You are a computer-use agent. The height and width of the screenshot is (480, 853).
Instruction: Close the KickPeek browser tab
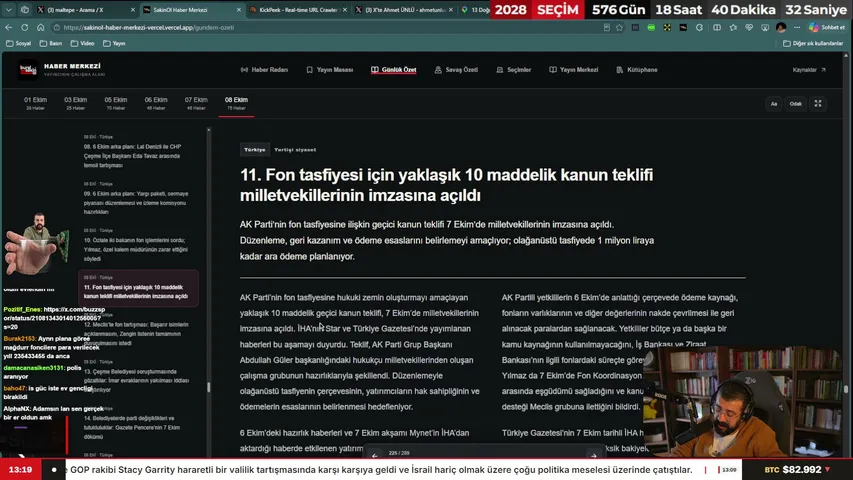pyautogui.click(x=345, y=10)
